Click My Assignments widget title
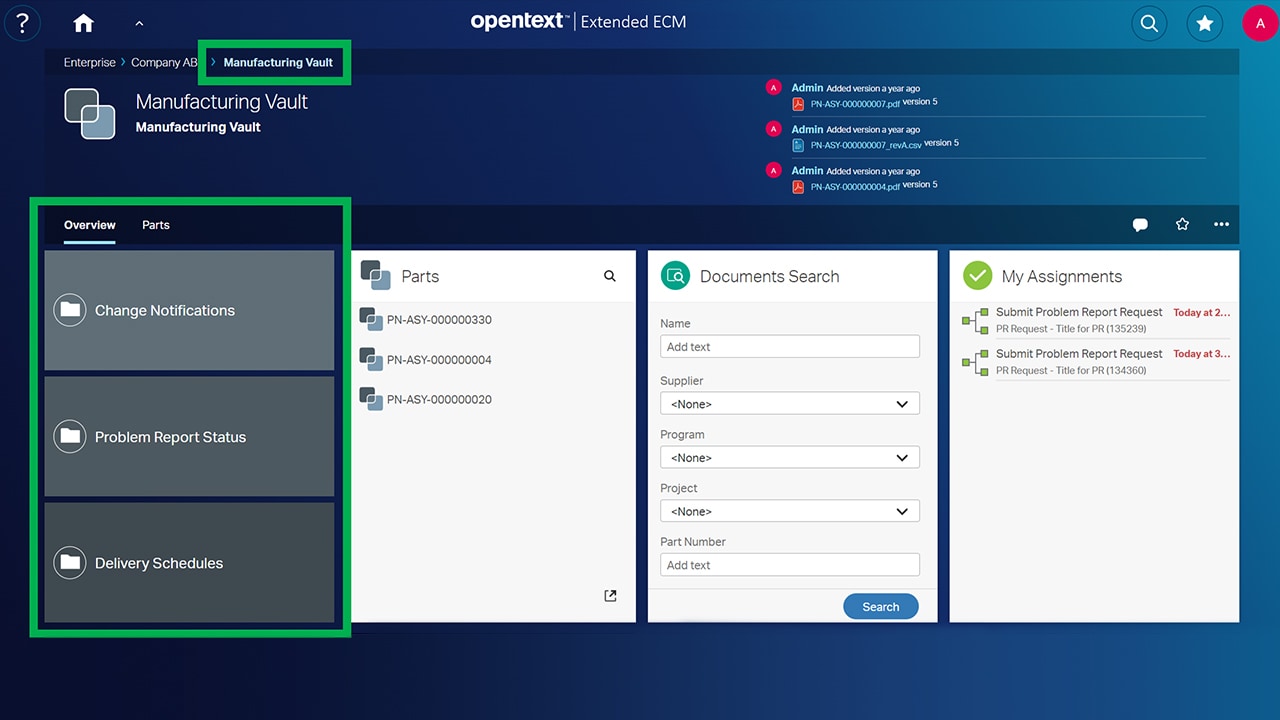The image size is (1280, 720). click(x=1062, y=276)
